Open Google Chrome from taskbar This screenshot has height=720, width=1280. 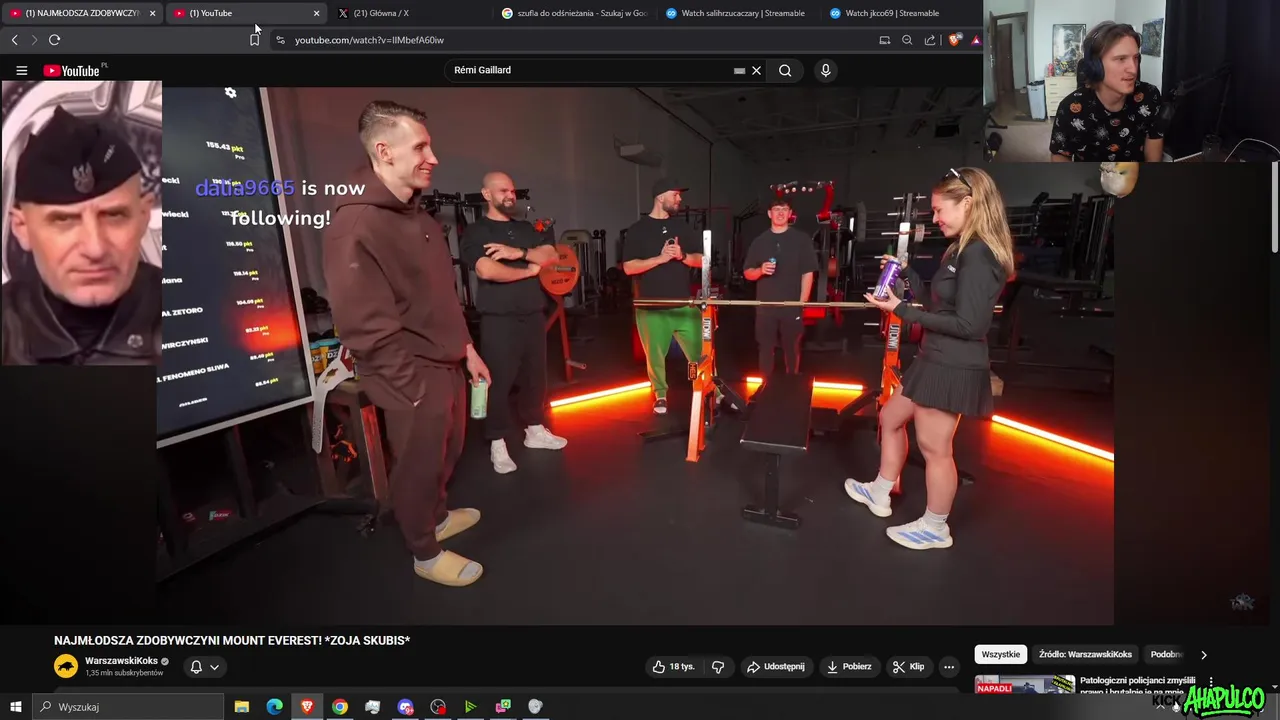(340, 707)
